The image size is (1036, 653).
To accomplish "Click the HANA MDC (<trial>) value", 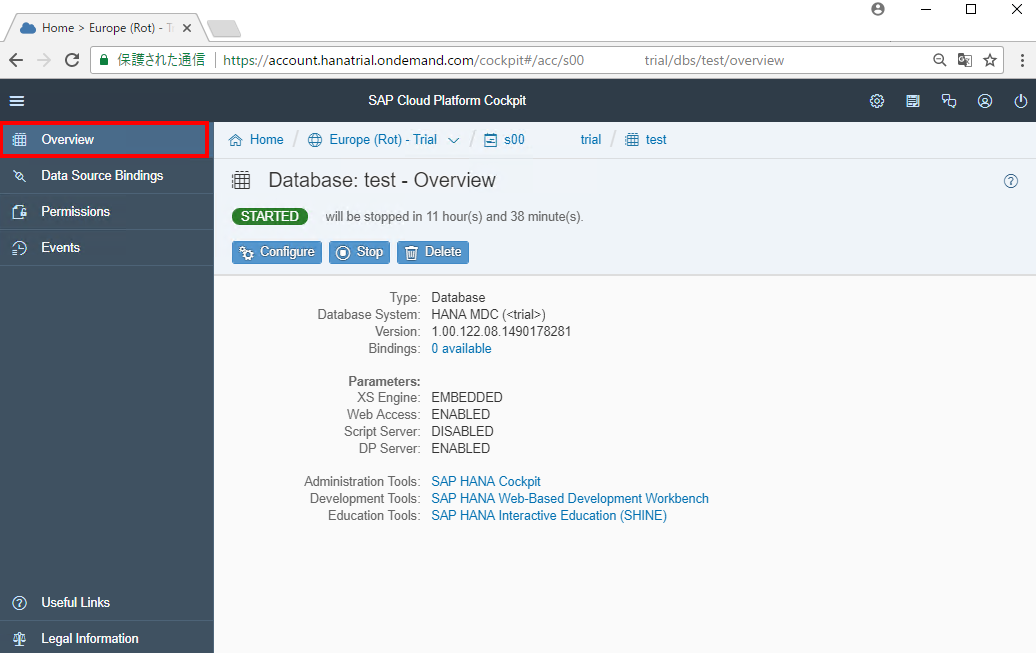I will (x=488, y=315).
